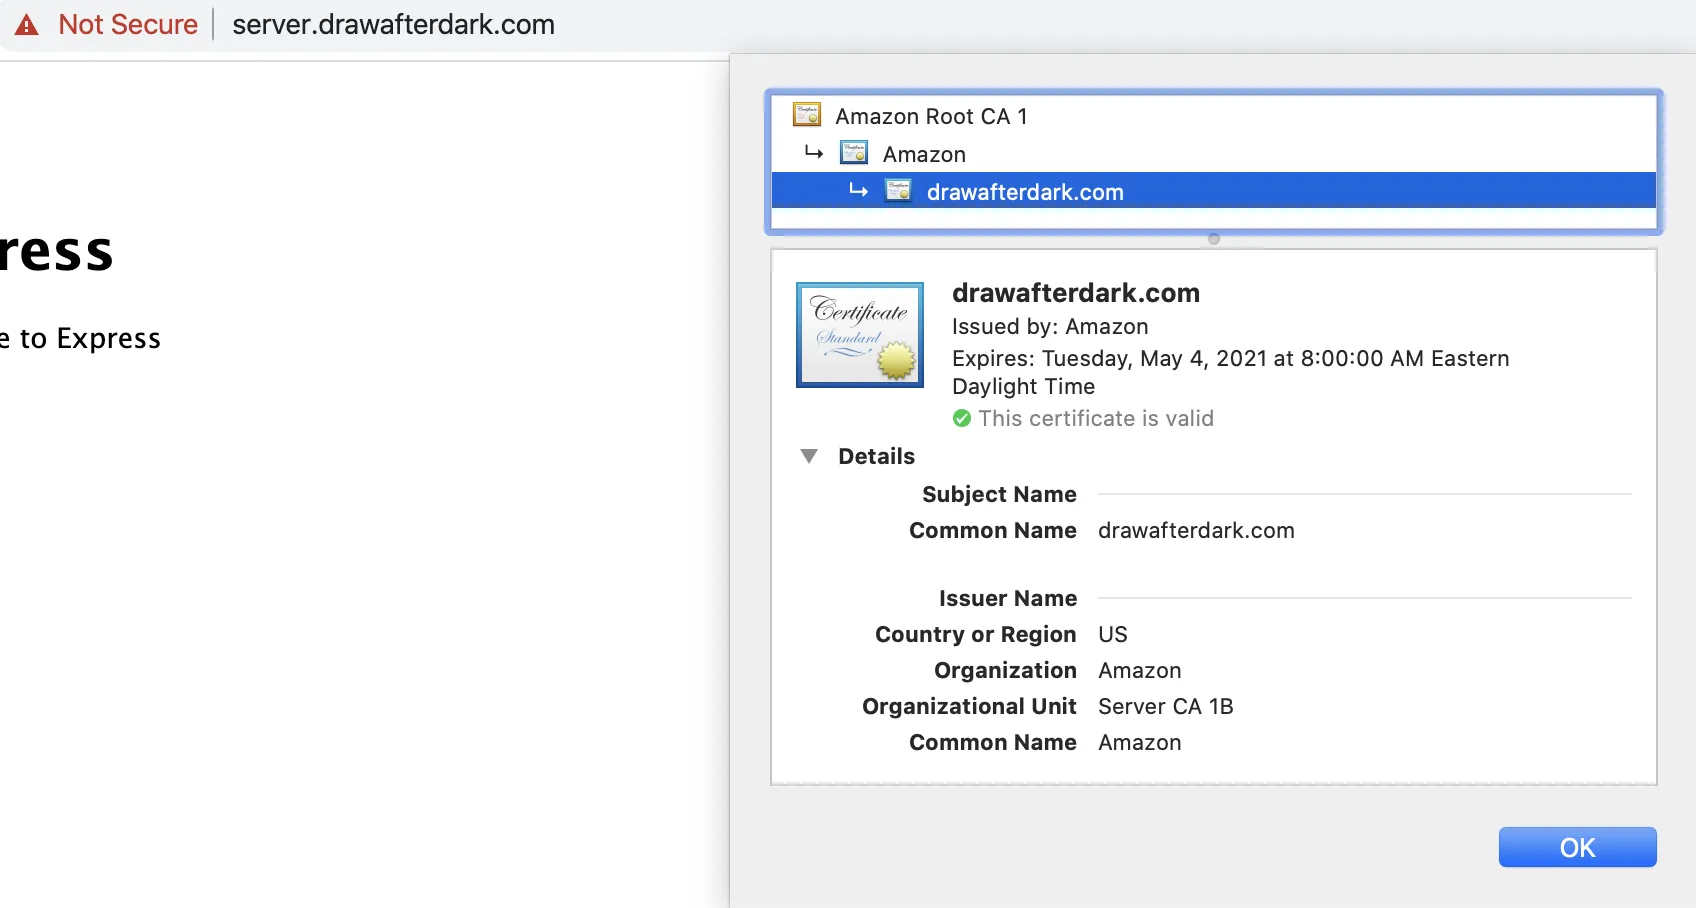Click the Organization field label
This screenshot has height=908, width=1696.
tap(1005, 670)
